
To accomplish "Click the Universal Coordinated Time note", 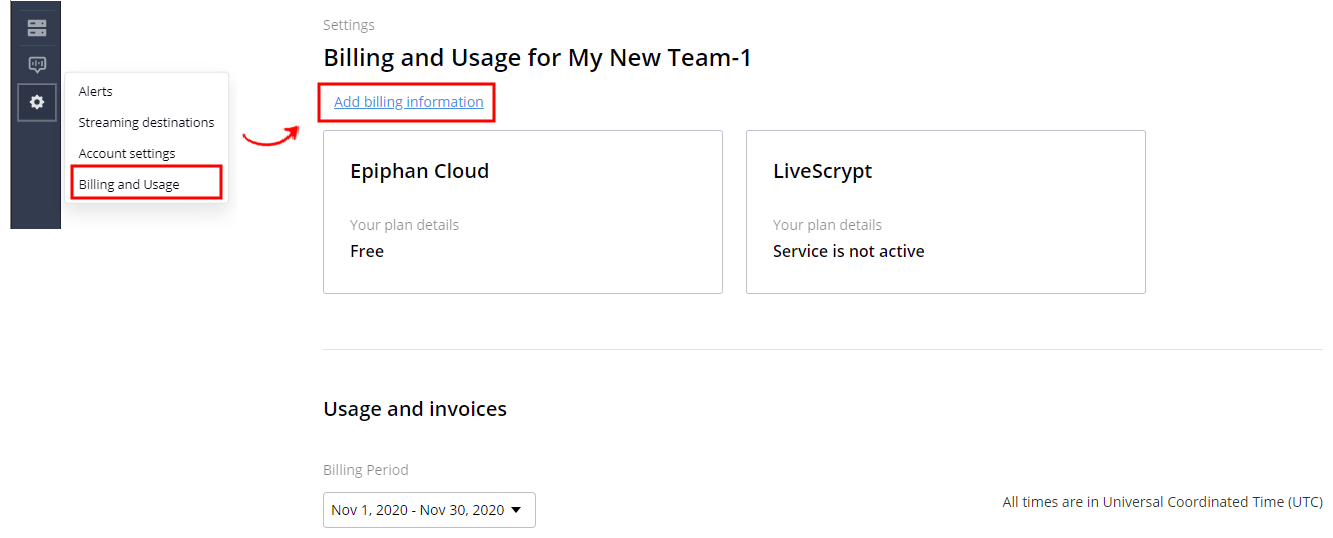I will 1163,502.
